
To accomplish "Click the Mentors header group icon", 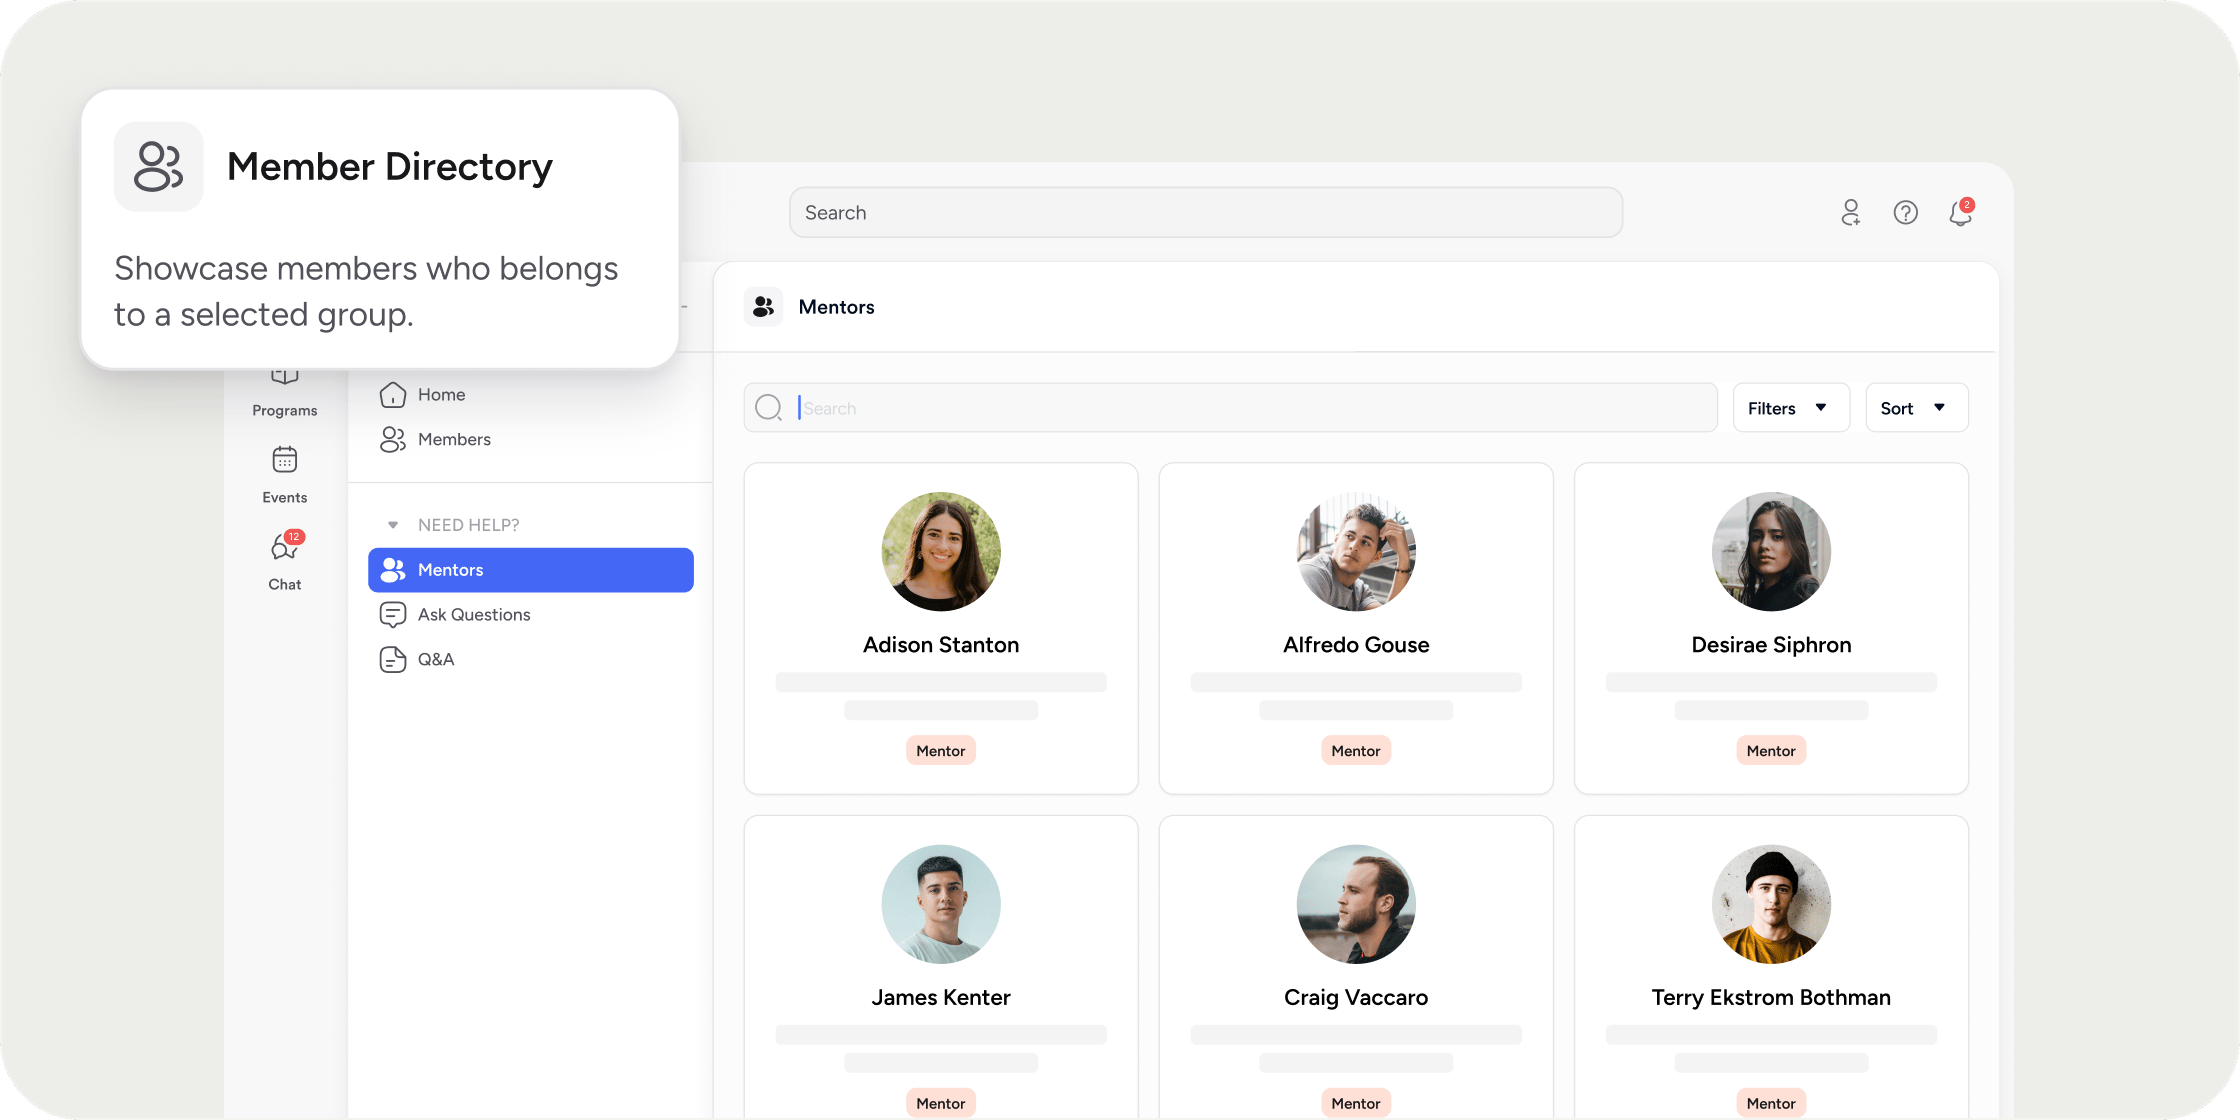I will click(x=764, y=307).
